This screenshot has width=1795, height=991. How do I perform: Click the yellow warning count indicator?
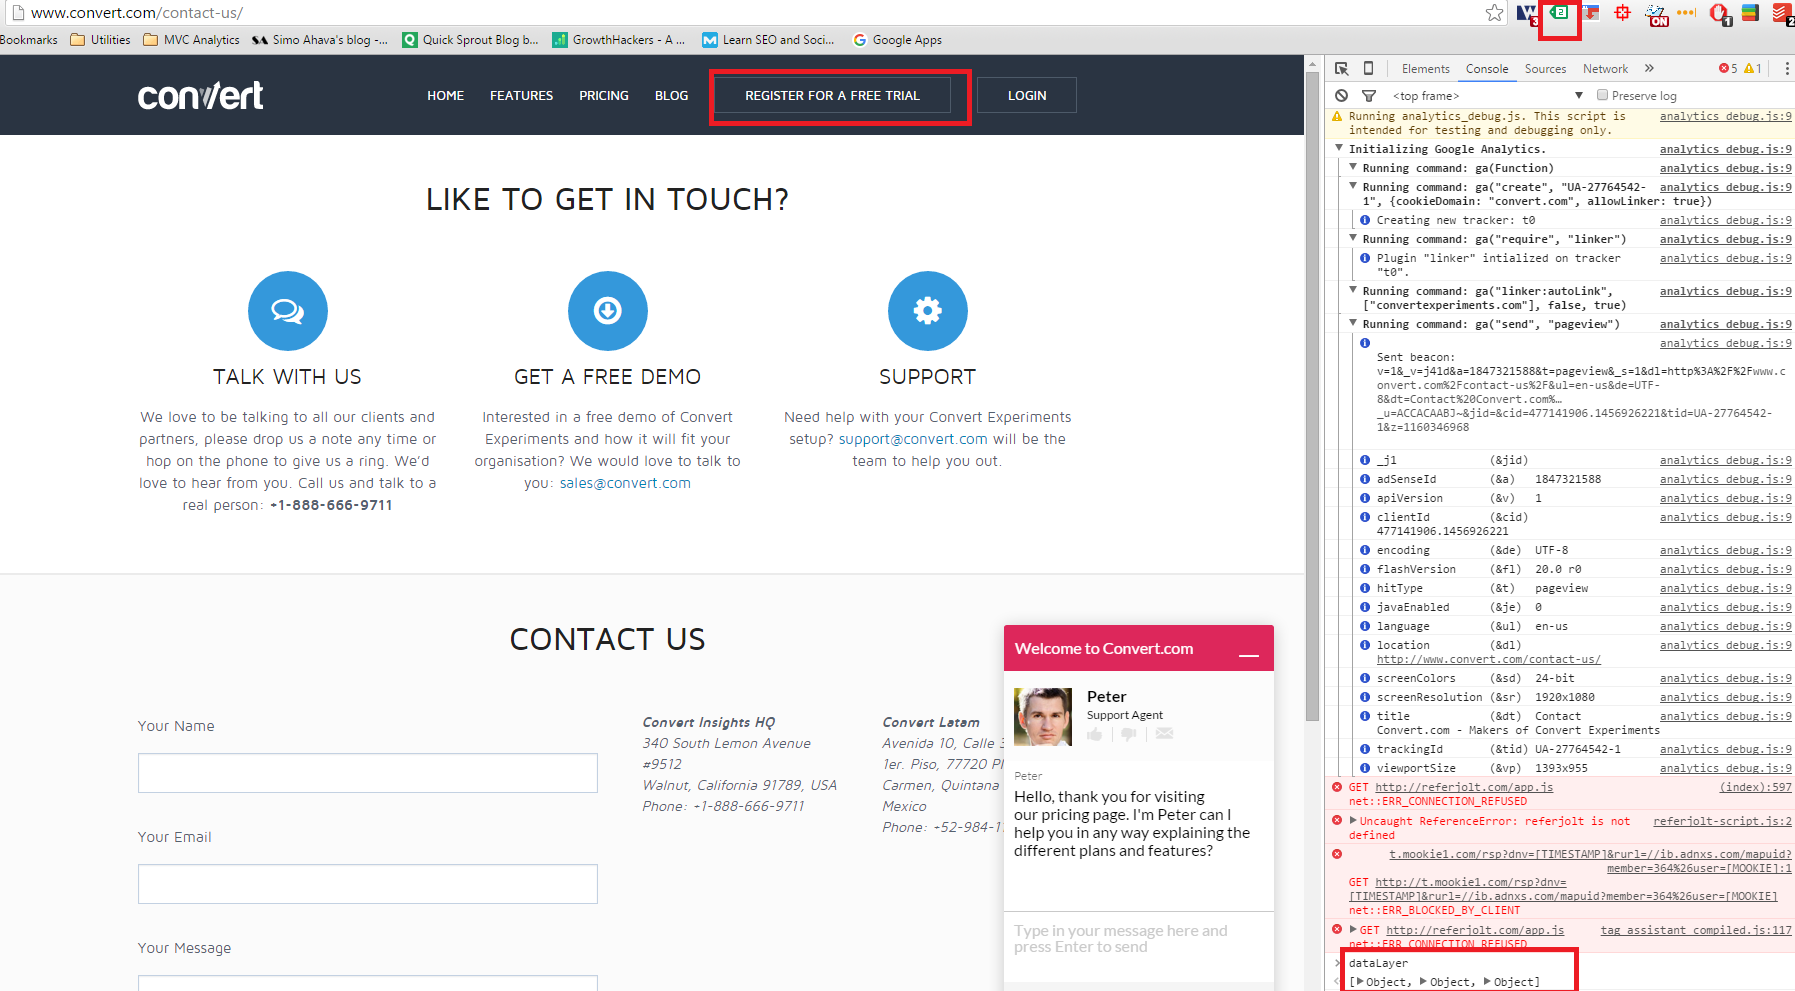point(1753,69)
